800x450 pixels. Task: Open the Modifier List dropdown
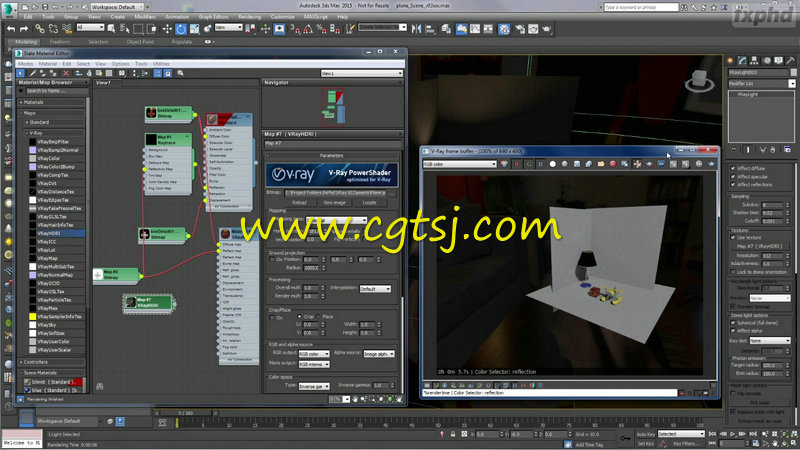(x=762, y=83)
